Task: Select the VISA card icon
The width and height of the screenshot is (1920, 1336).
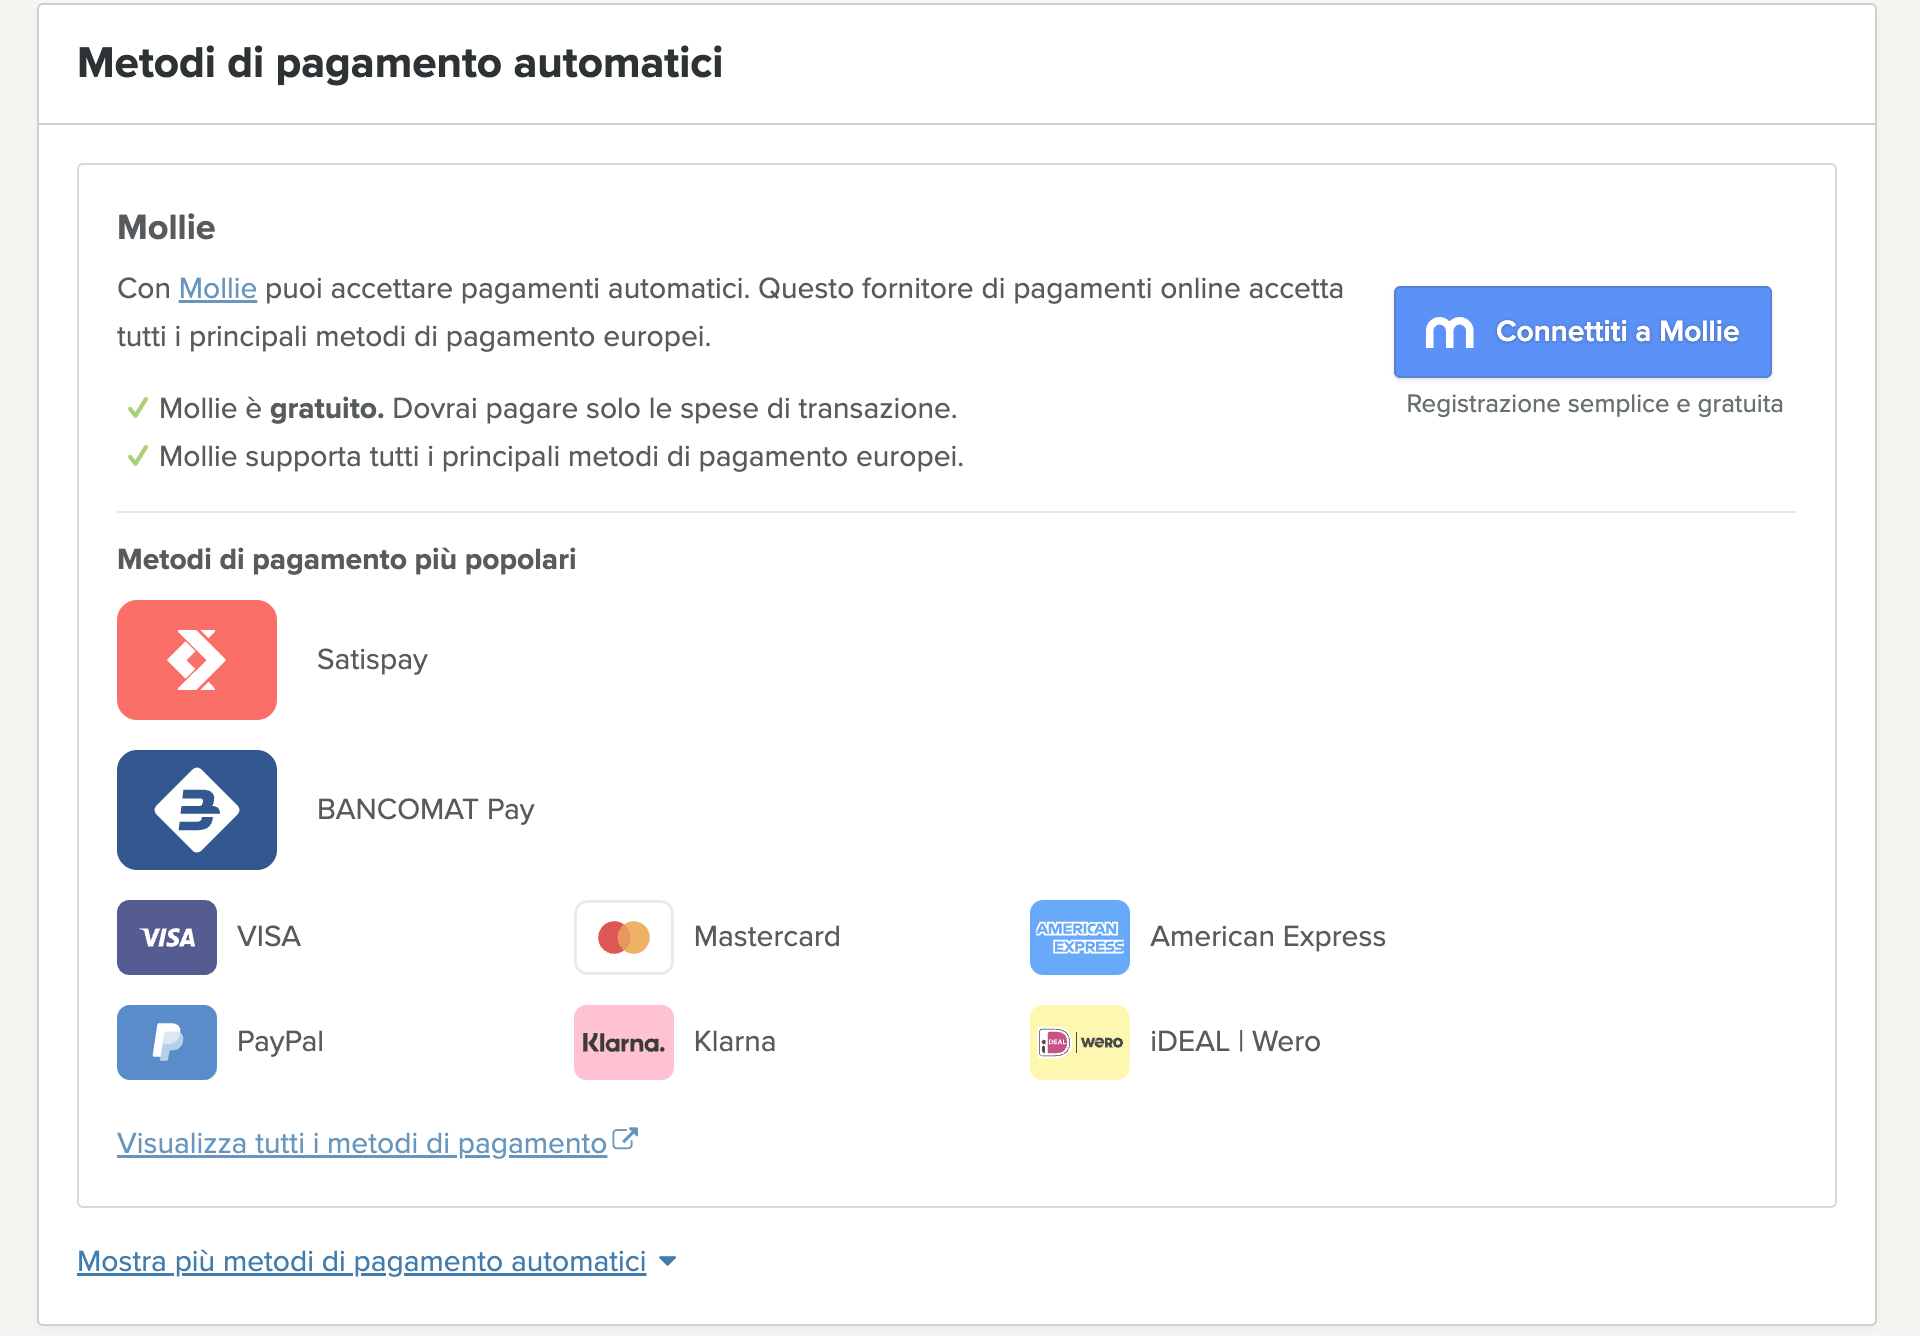Action: point(167,937)
